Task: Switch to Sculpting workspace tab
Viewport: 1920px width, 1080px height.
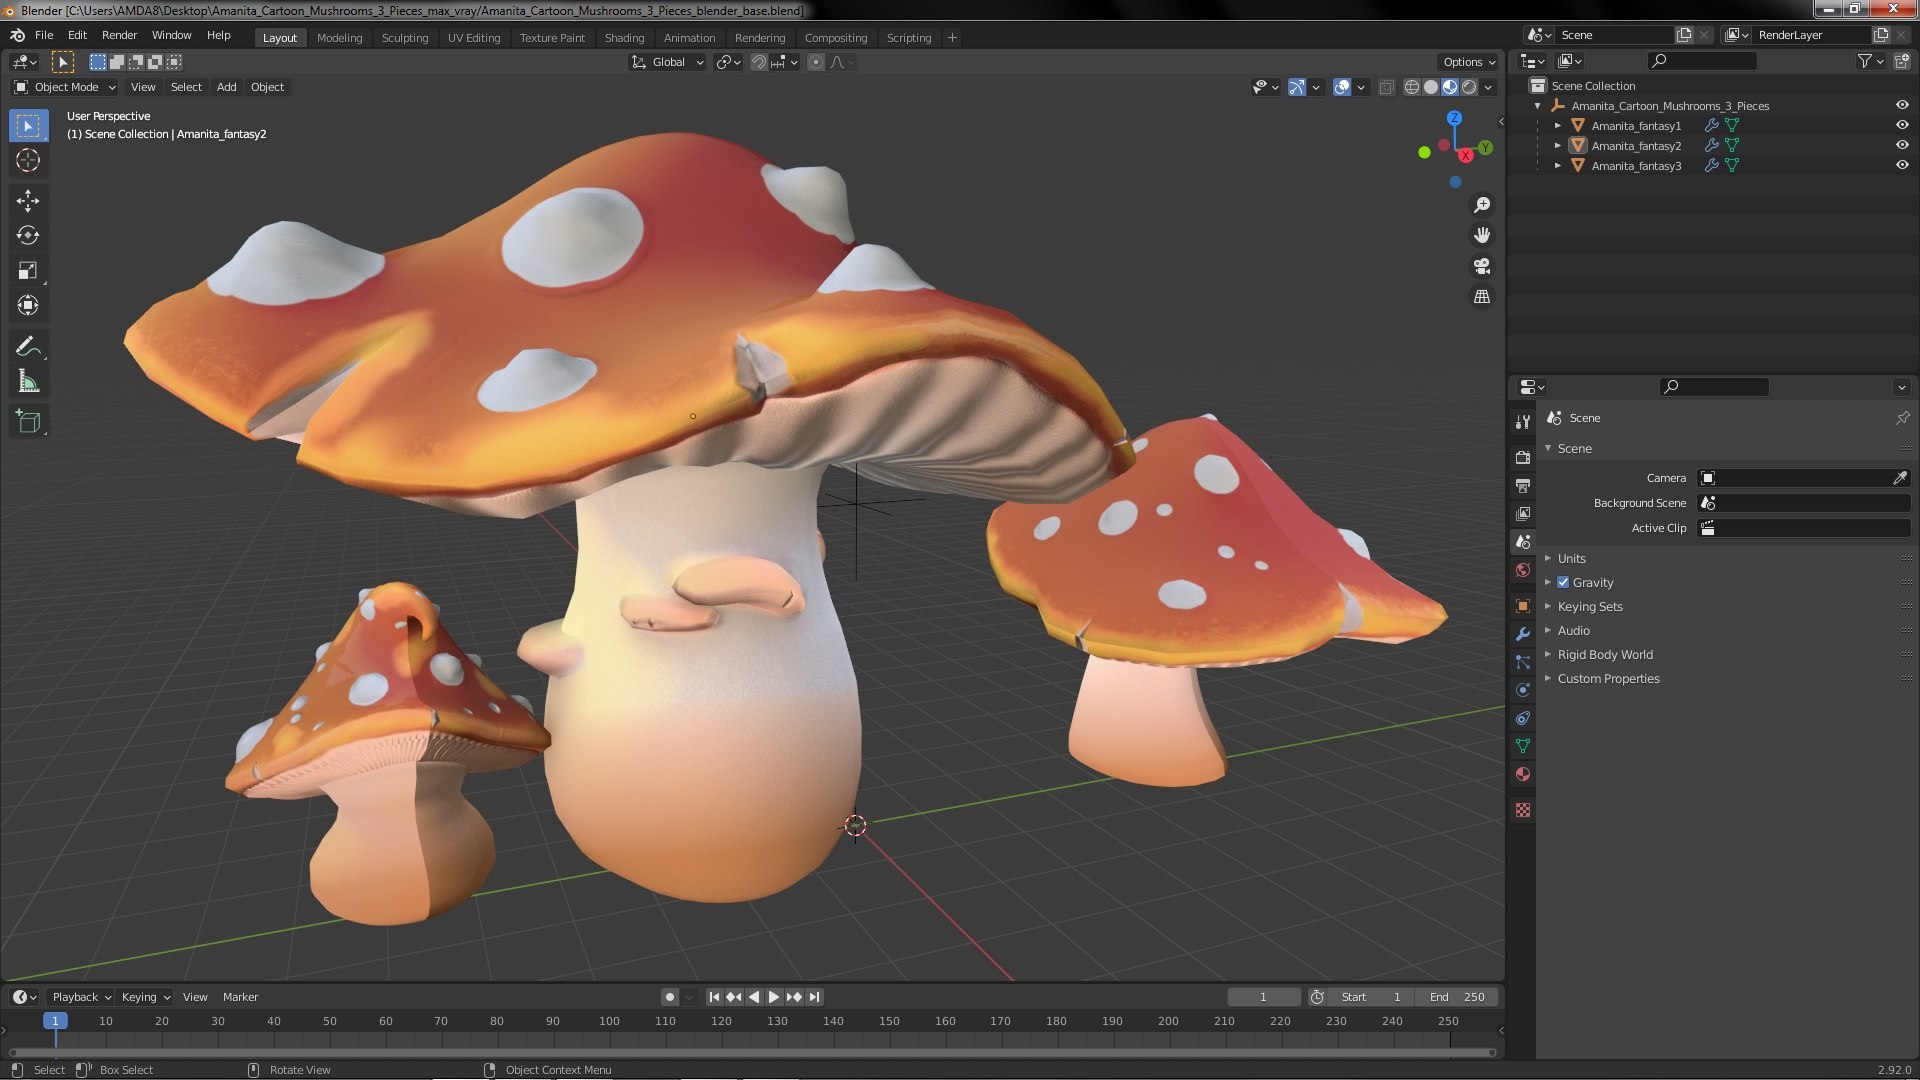Action: 405,38
